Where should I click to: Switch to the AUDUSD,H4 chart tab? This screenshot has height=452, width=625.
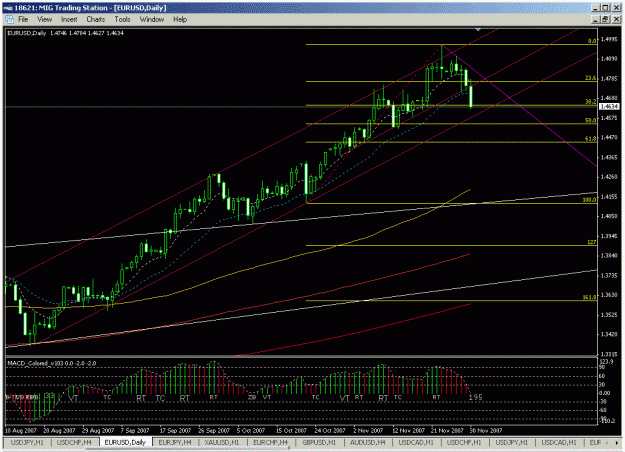(368, 442)
